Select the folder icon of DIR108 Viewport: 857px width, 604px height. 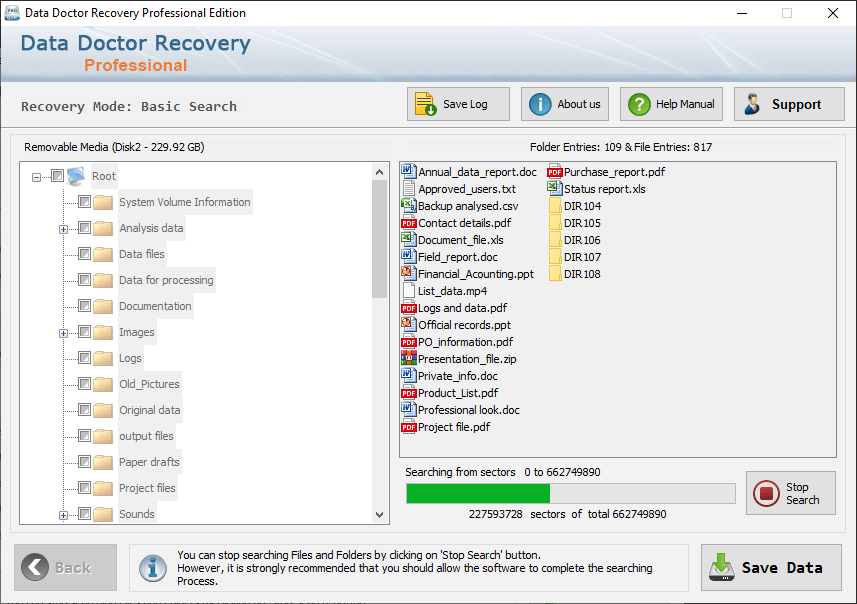point(555,273)
